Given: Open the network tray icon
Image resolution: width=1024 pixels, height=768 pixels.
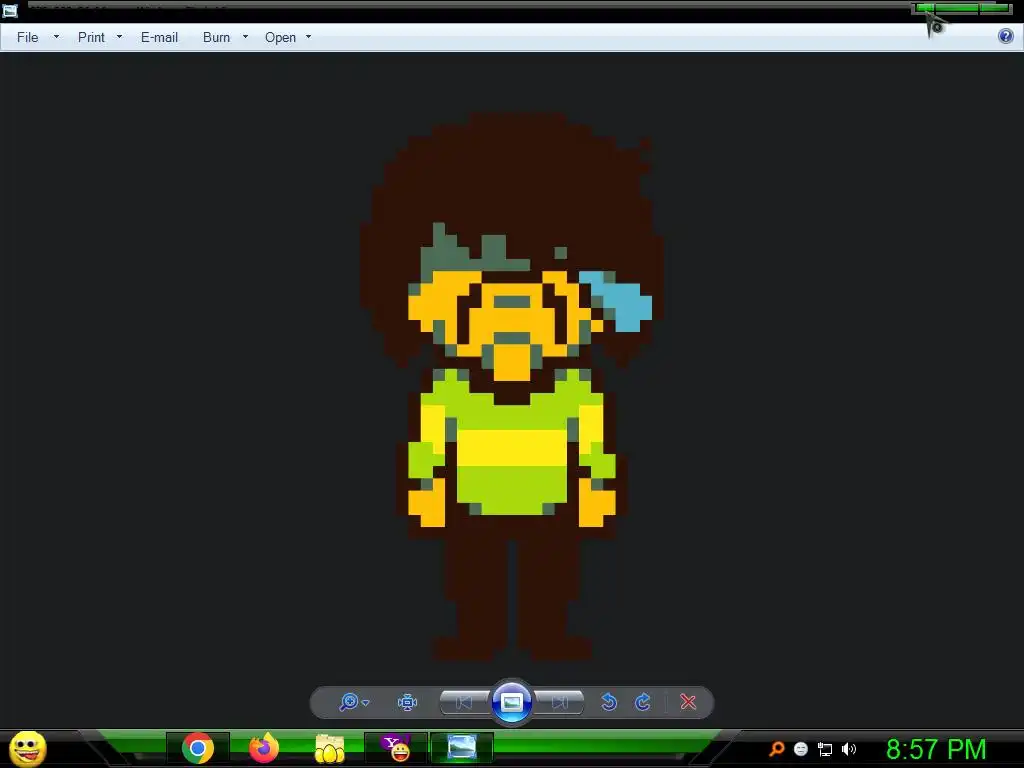Looking at the screenshot, I should pyautogui.click(x=825, y=749).
